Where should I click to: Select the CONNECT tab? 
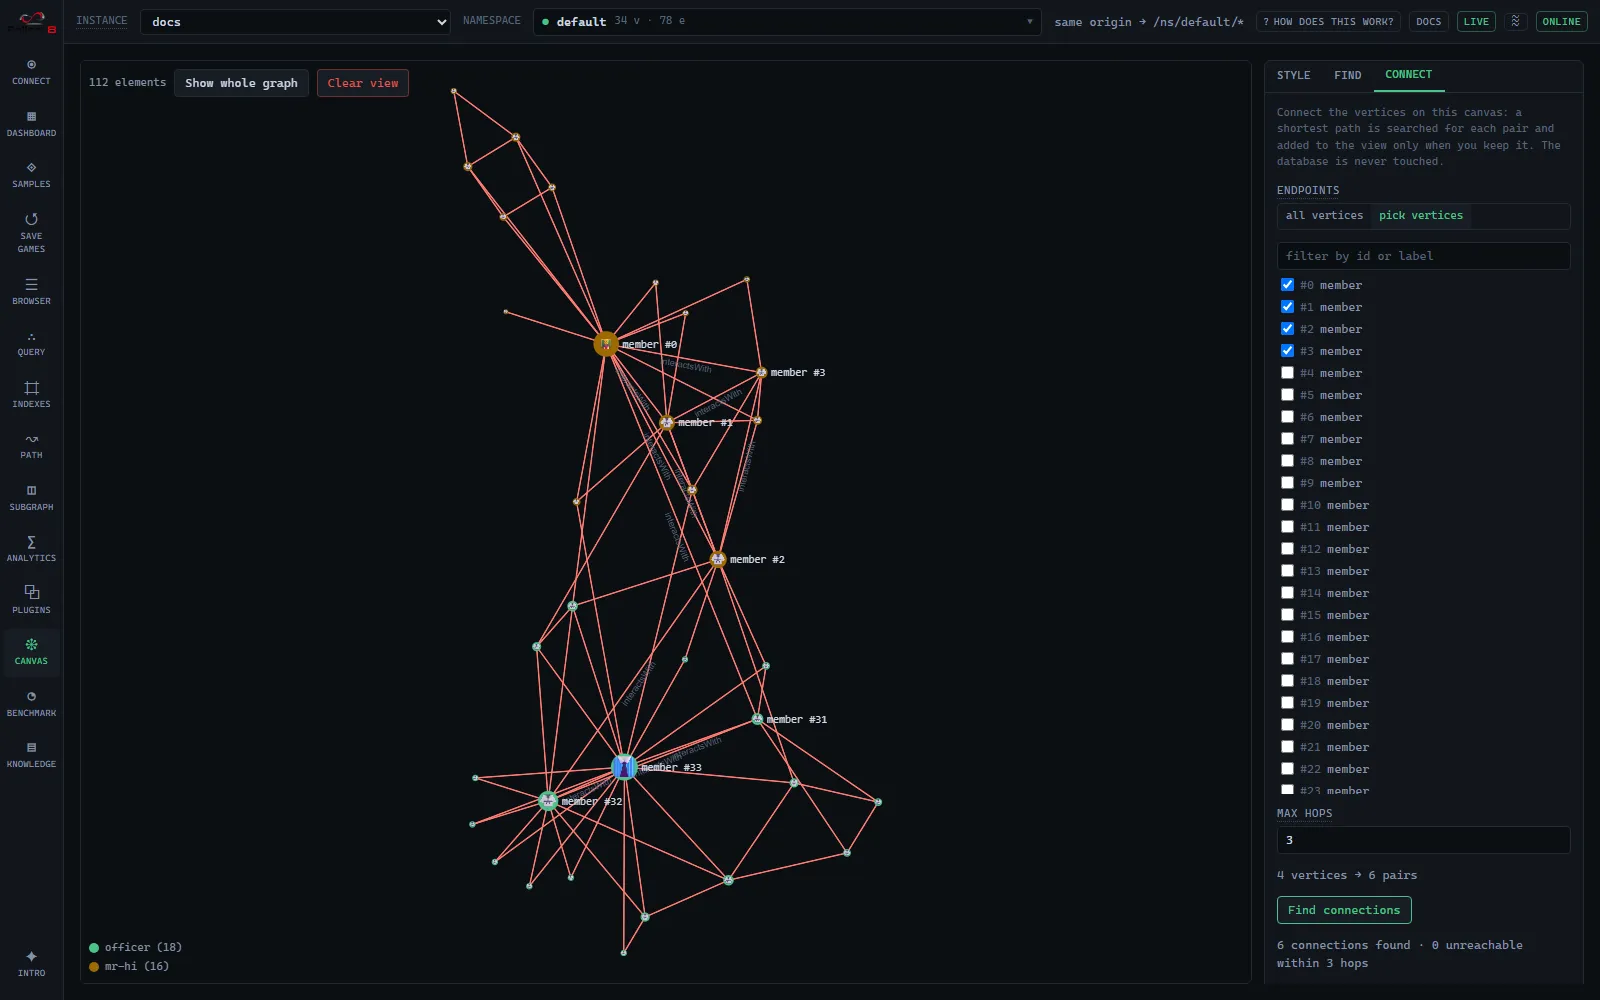tap(1408, 75)
